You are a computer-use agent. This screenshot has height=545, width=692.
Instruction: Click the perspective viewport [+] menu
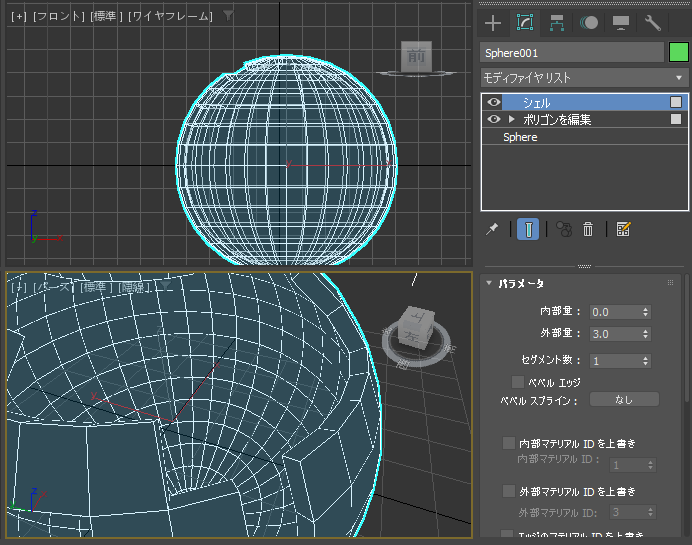pyautogui.click(x=19, y=287)
